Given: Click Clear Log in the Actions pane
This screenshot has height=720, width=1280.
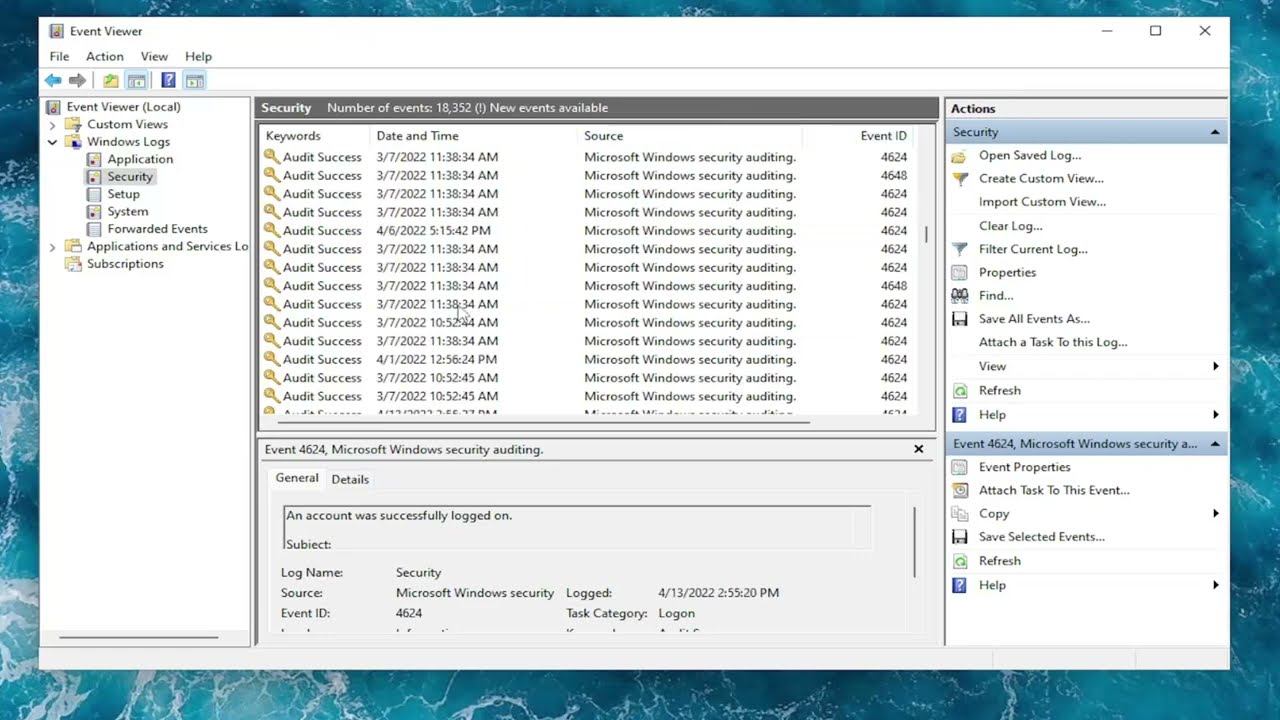Looking at the screenshot, I should pyautogui.click(x=1010, y=226).
